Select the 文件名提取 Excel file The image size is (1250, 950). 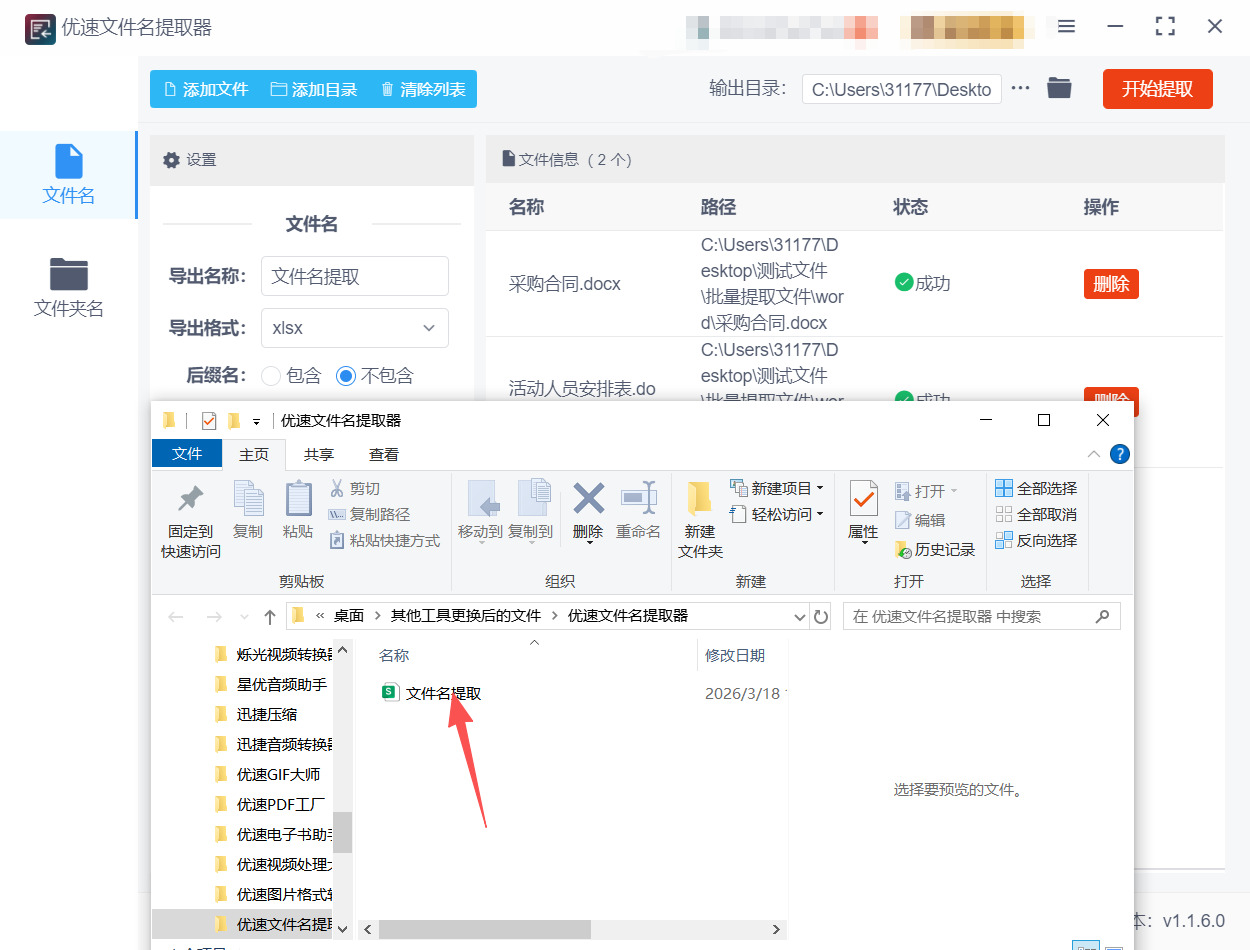[x=442, y=692]
